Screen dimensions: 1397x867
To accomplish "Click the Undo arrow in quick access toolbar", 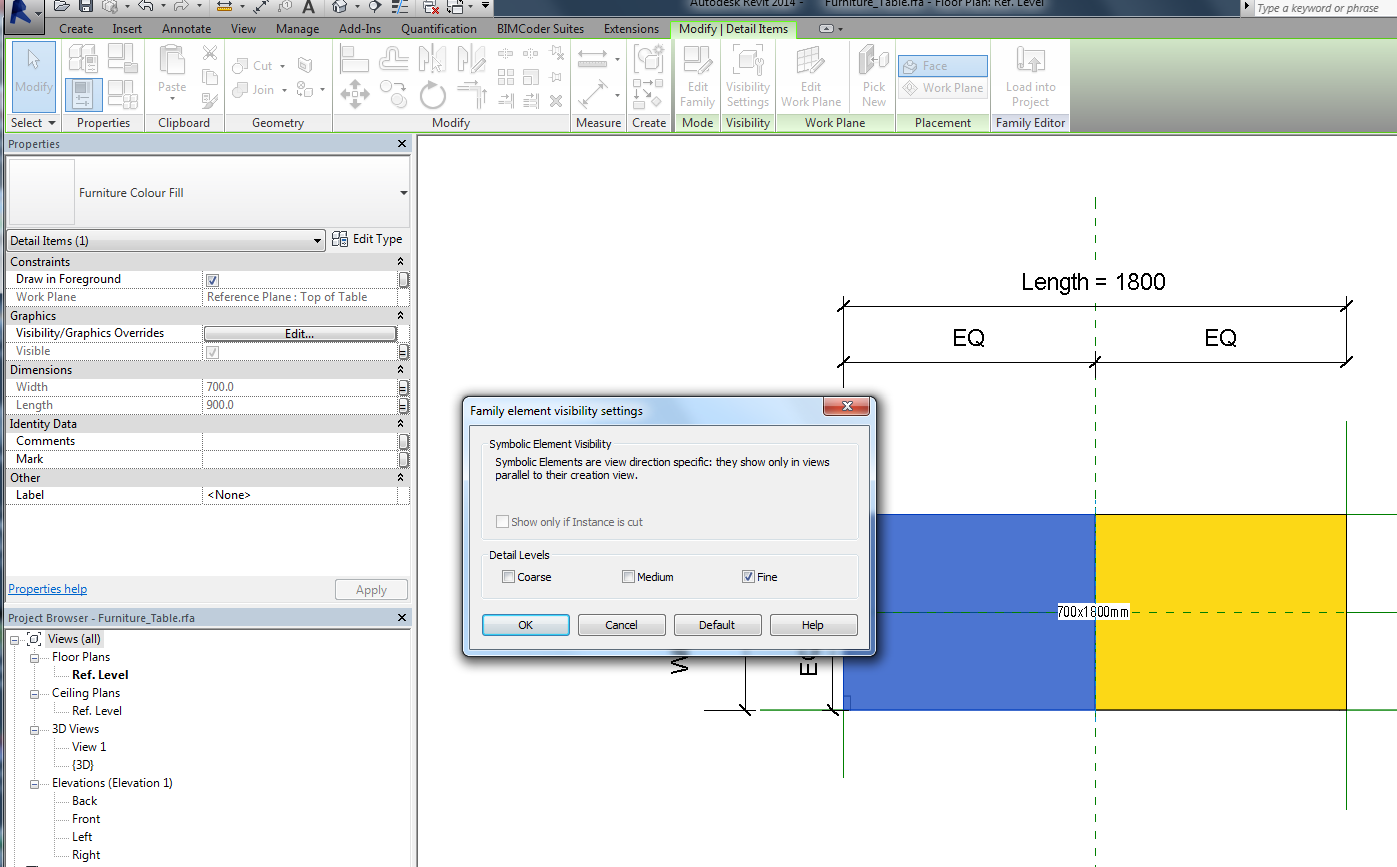I will (x=146, y=7).
